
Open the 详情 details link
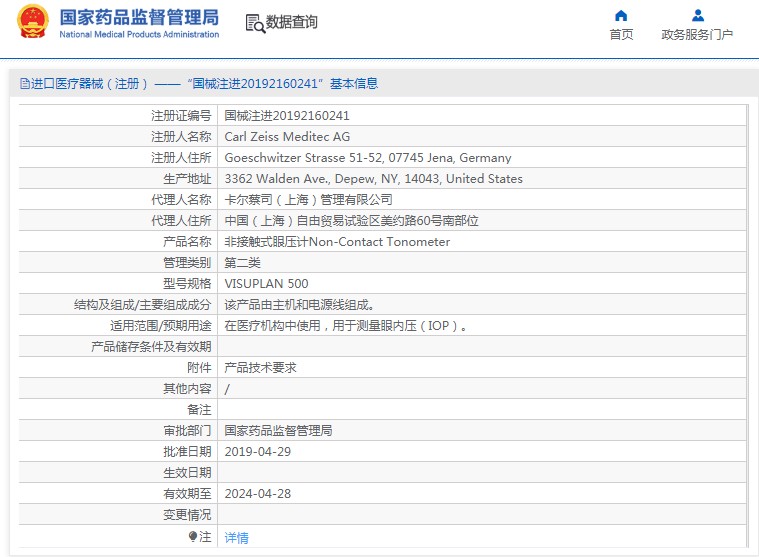pos(237,537)
